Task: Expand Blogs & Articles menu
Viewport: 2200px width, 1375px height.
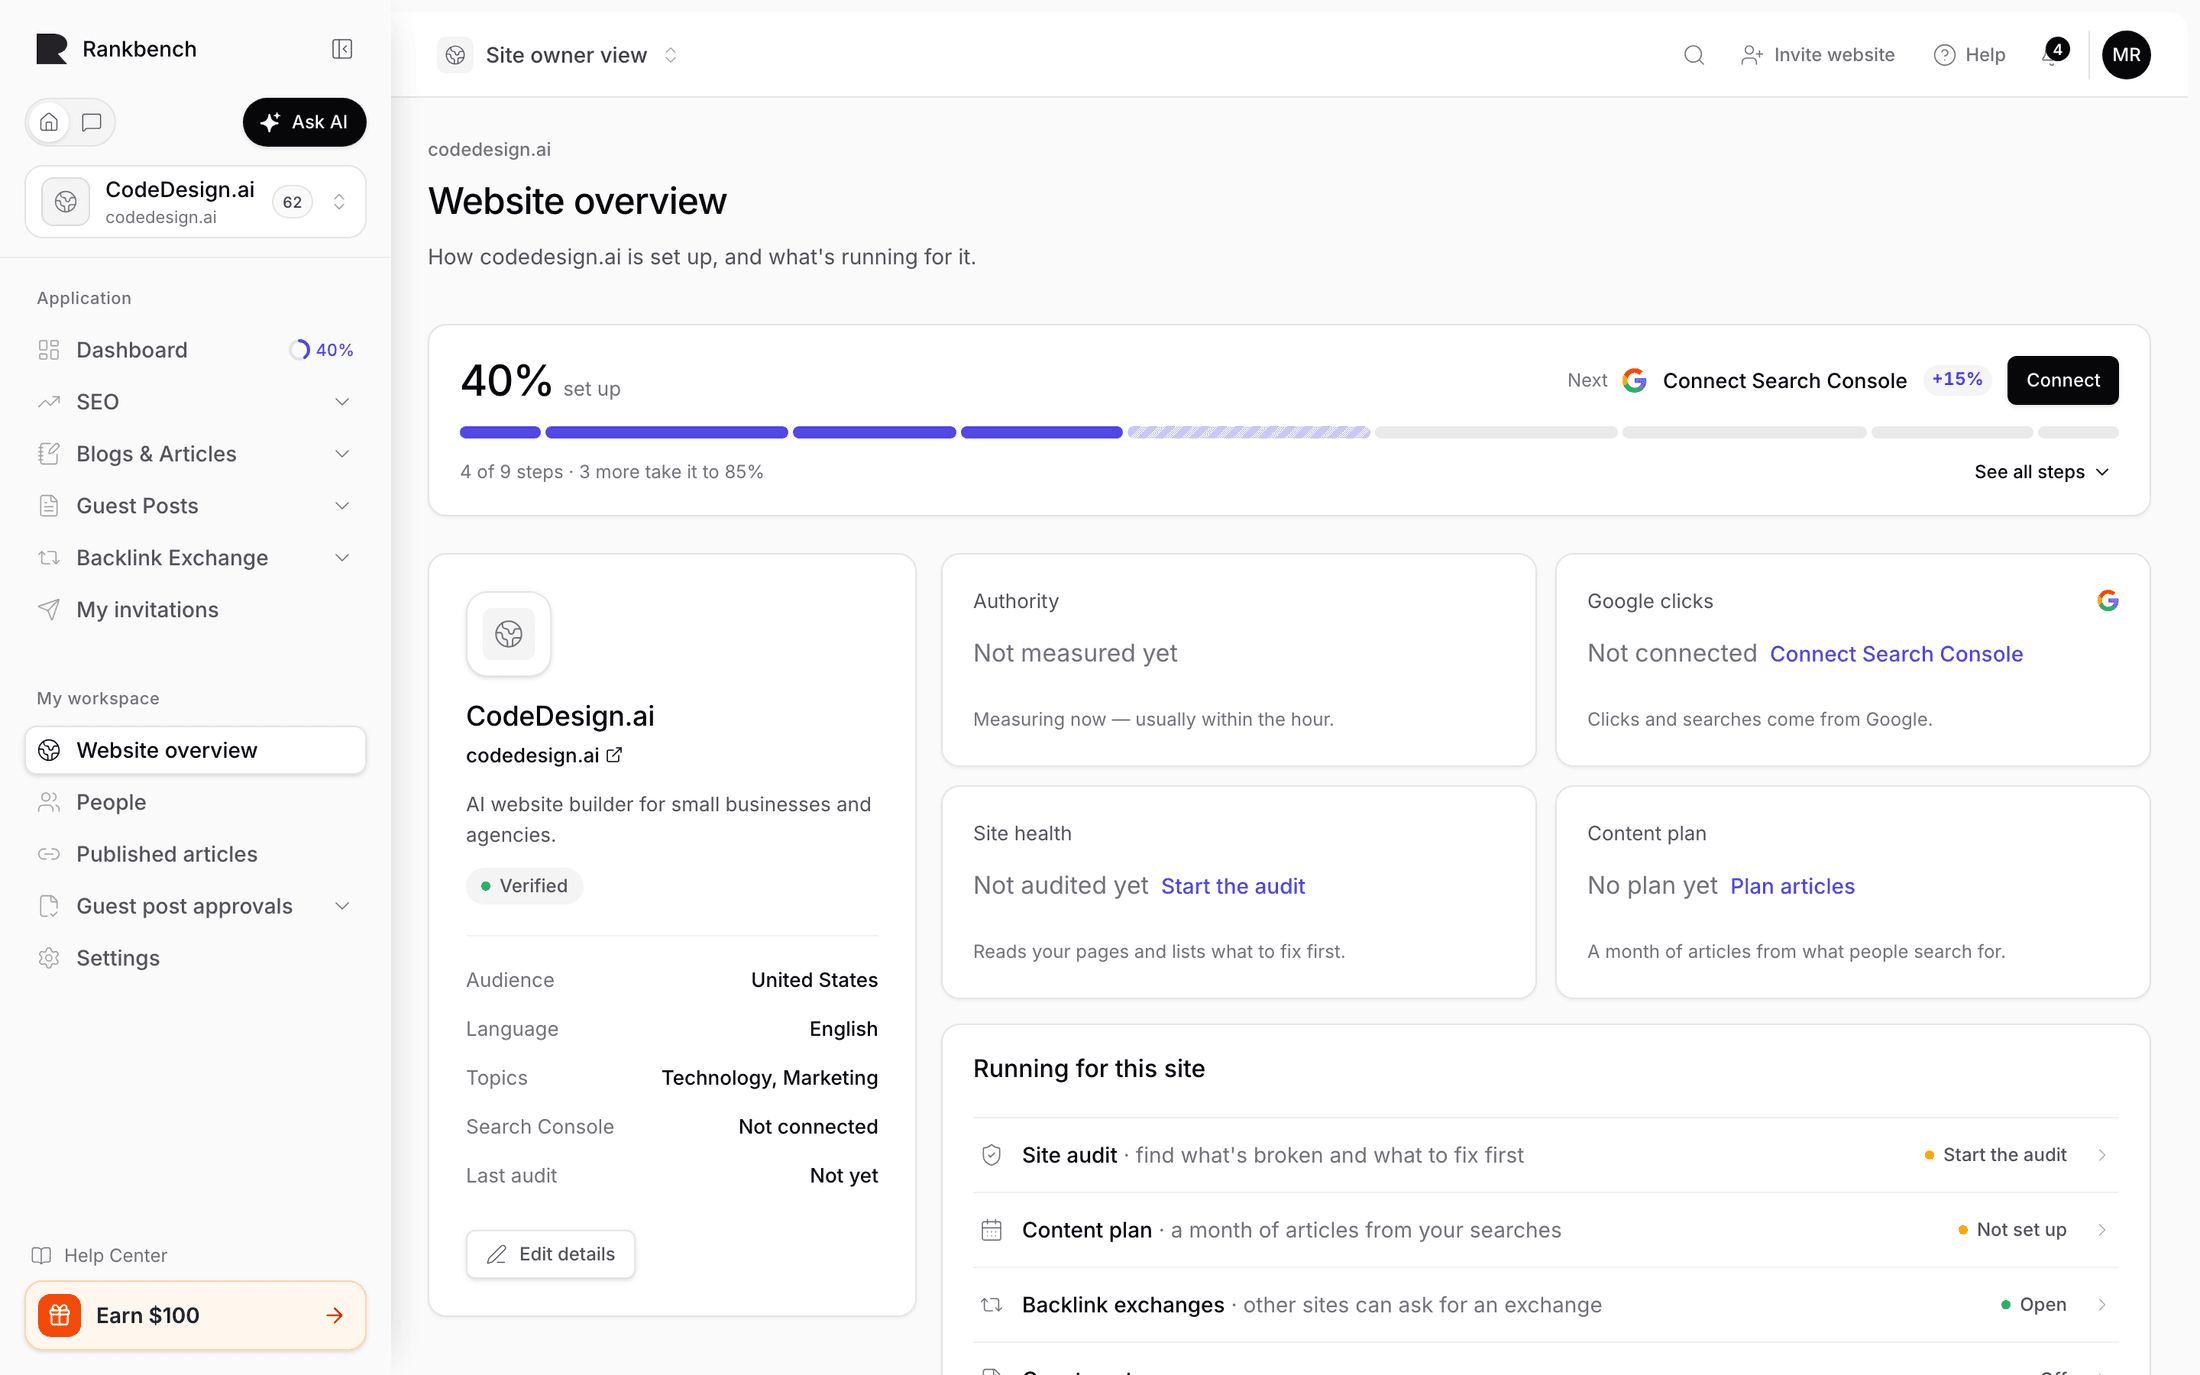Action: (342, 454)
